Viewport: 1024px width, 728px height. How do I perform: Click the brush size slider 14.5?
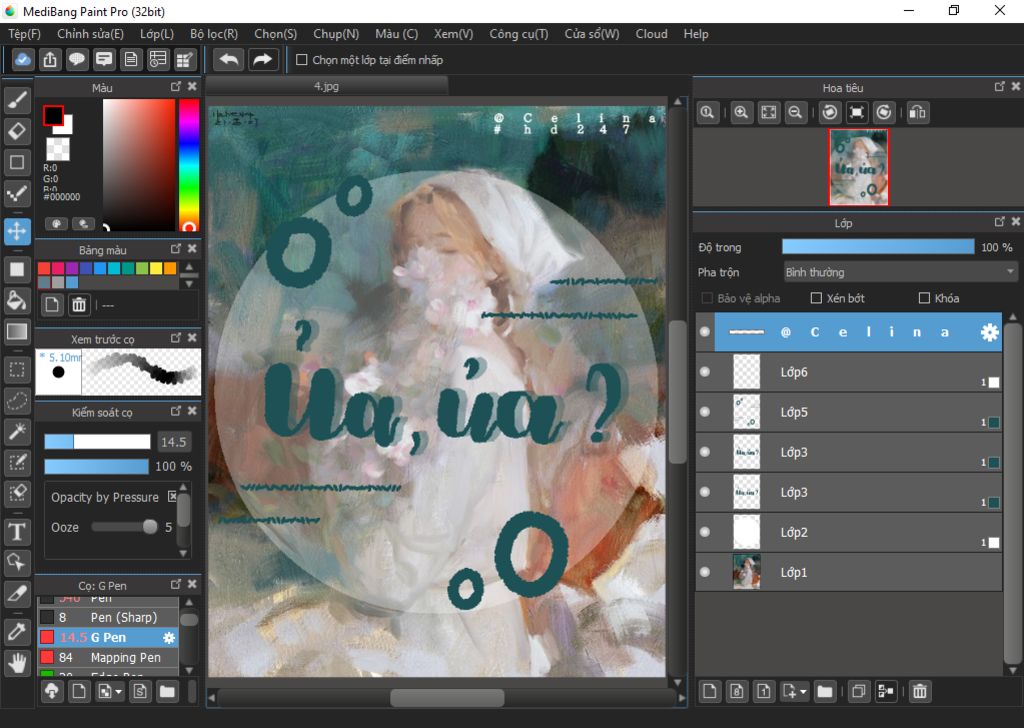(97, 442)
